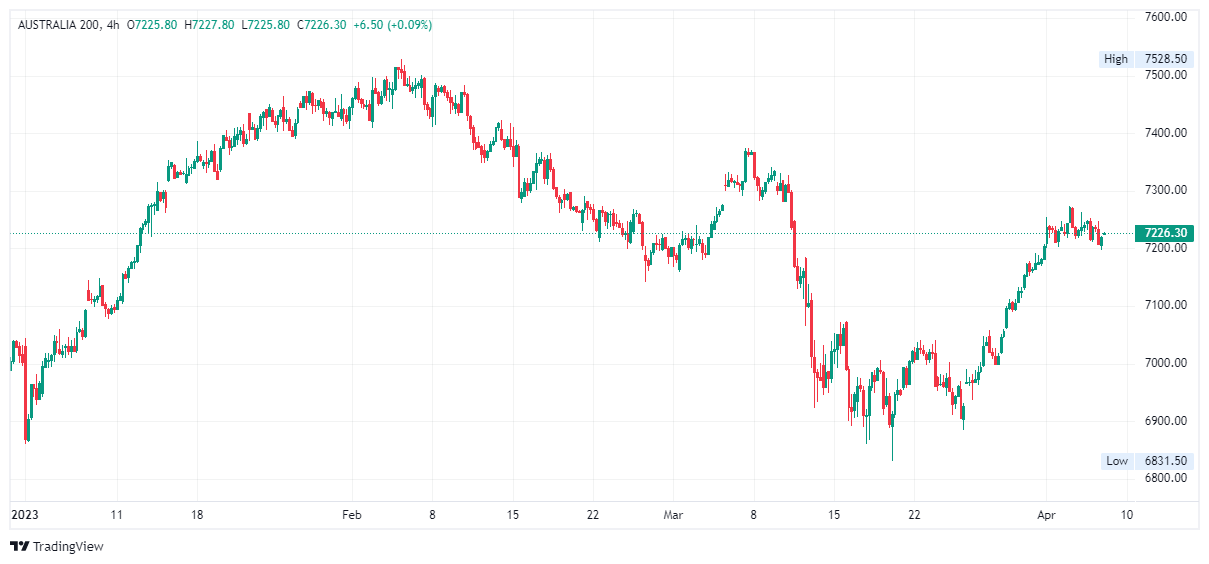Image resolution: width=1209 pixels, height=564 pixels.
Task: Open the TradingView attribution link text
Action: click(x=68, y=547)
